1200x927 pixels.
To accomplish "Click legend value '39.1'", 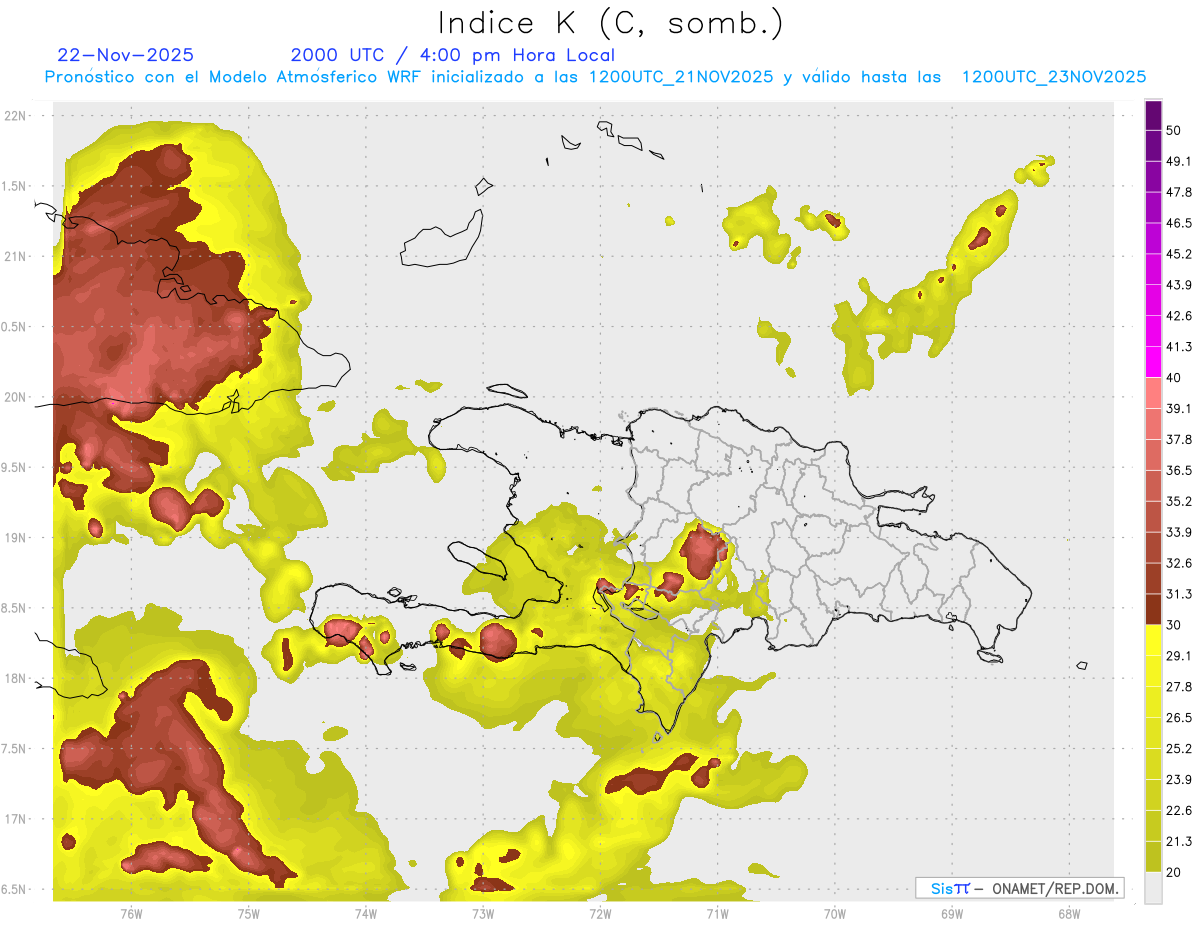I will [1179, 409].
